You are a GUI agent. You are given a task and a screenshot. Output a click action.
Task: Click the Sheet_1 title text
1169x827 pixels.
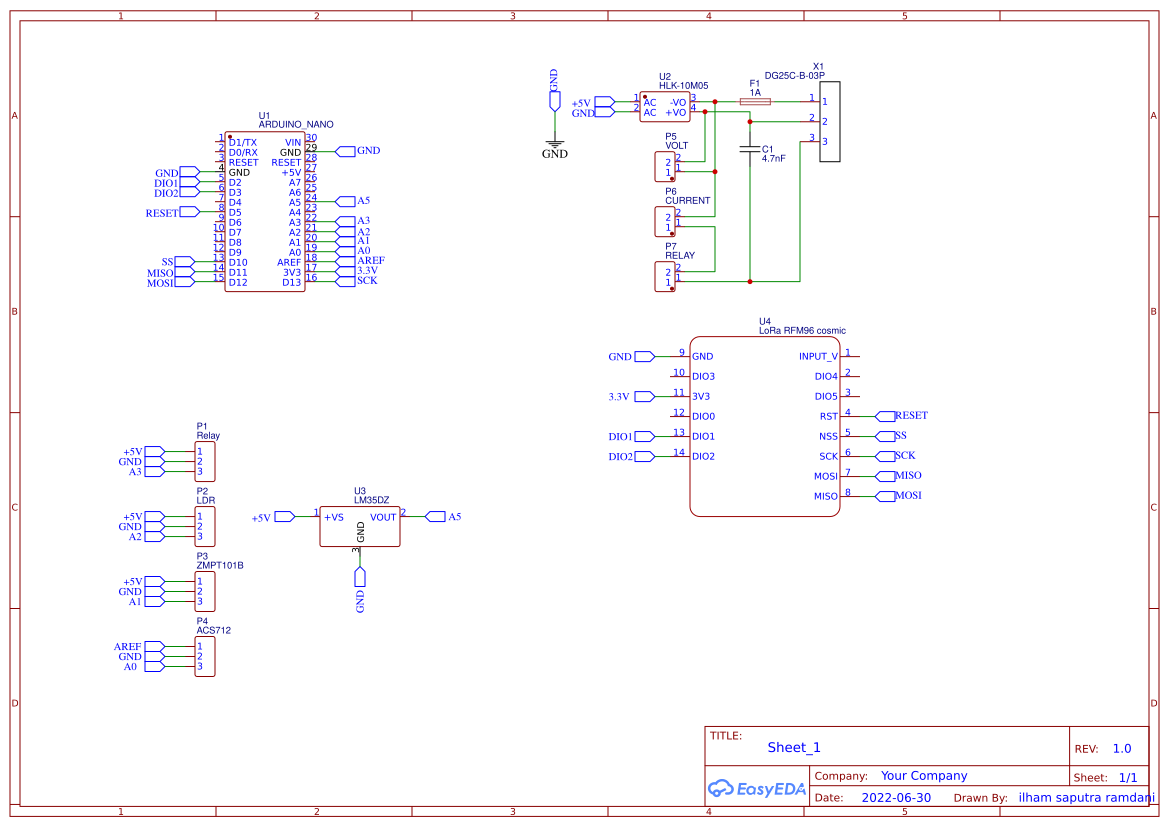[x=794, y=747]
